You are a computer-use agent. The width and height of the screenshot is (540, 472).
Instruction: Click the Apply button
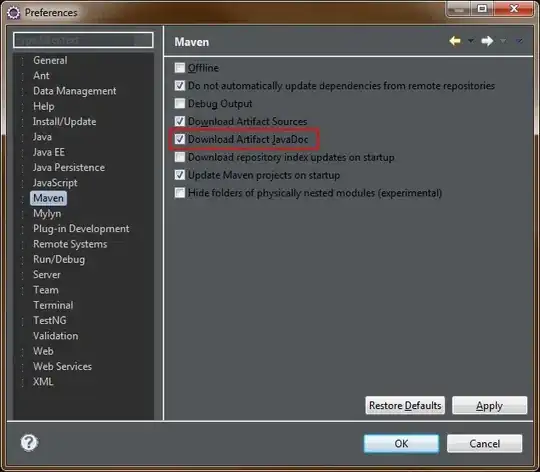pos(489,406)
